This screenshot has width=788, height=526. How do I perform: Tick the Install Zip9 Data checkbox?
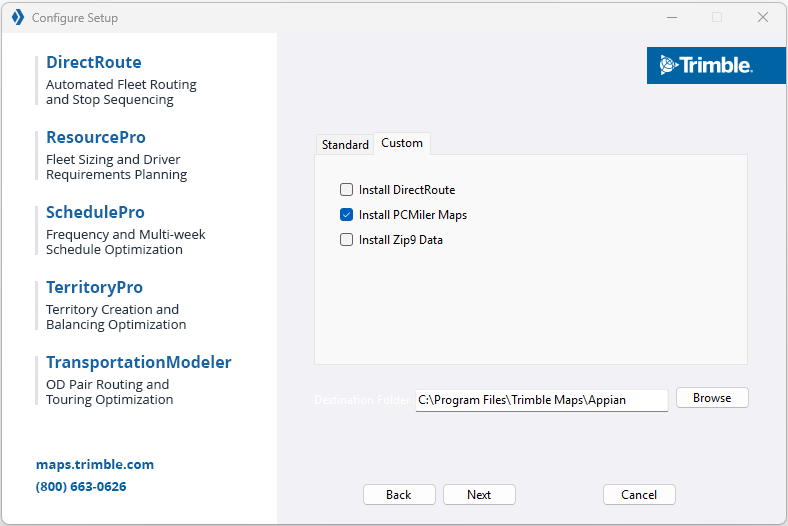coord(346,240)
